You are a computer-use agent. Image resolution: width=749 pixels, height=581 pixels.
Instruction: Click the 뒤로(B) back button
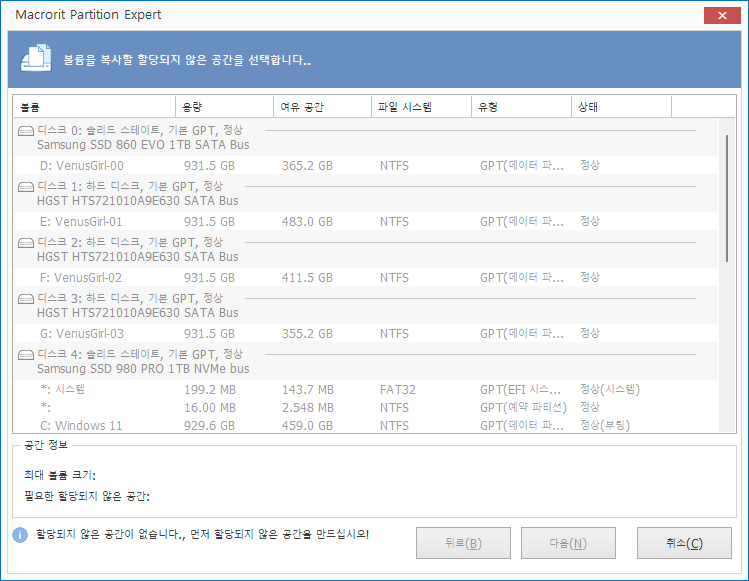tap(463, 543)
